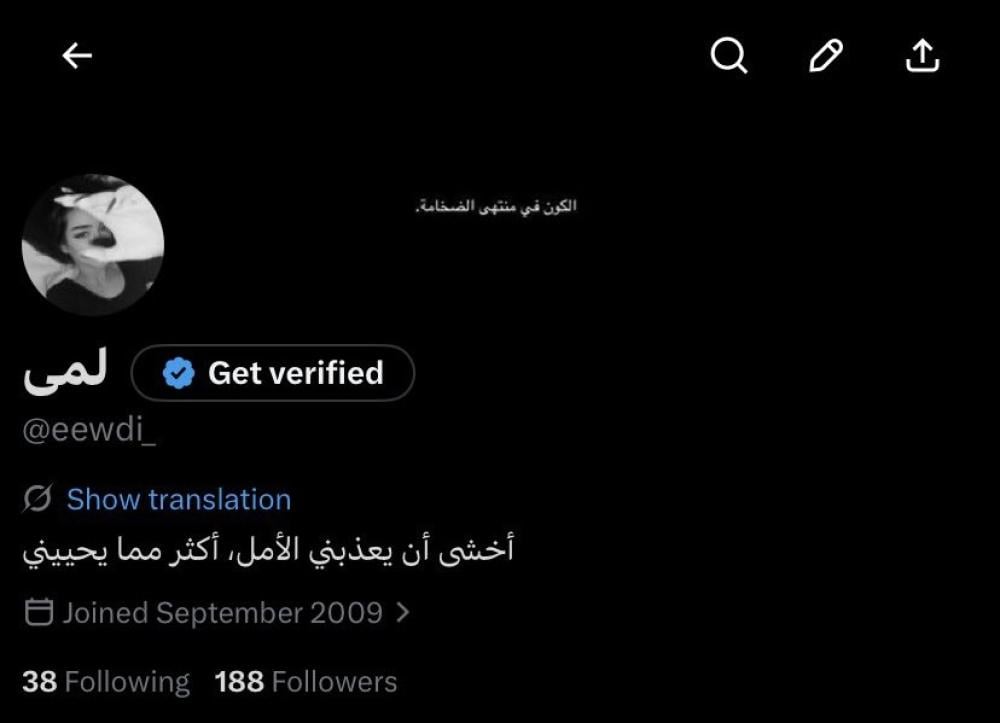The width and height of the screenshot is (1000, 723).
Task: Open the 38 Following list
Action: pyautogui.click(x=106, y=682)
